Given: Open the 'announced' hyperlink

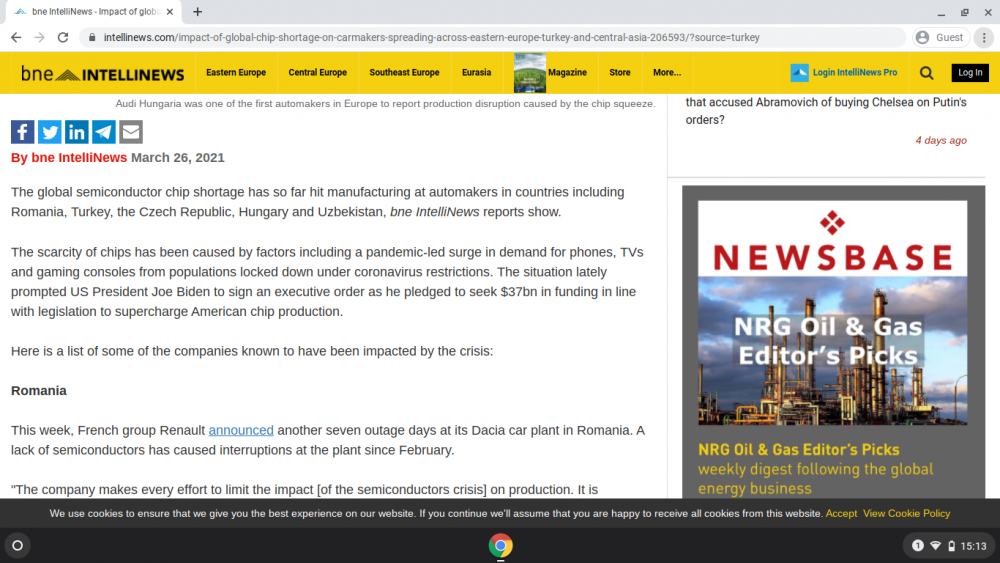Looking at the screenshot, I should tap(241, 430).
